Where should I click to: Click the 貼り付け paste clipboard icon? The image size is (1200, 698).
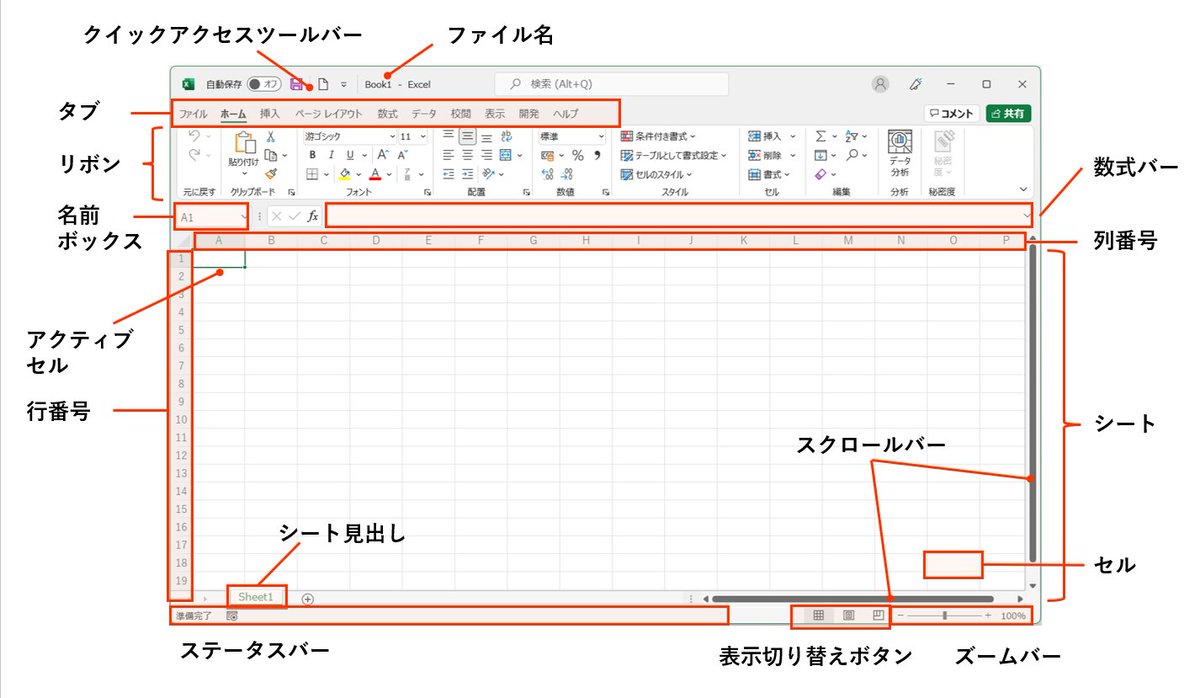[245, 143]
